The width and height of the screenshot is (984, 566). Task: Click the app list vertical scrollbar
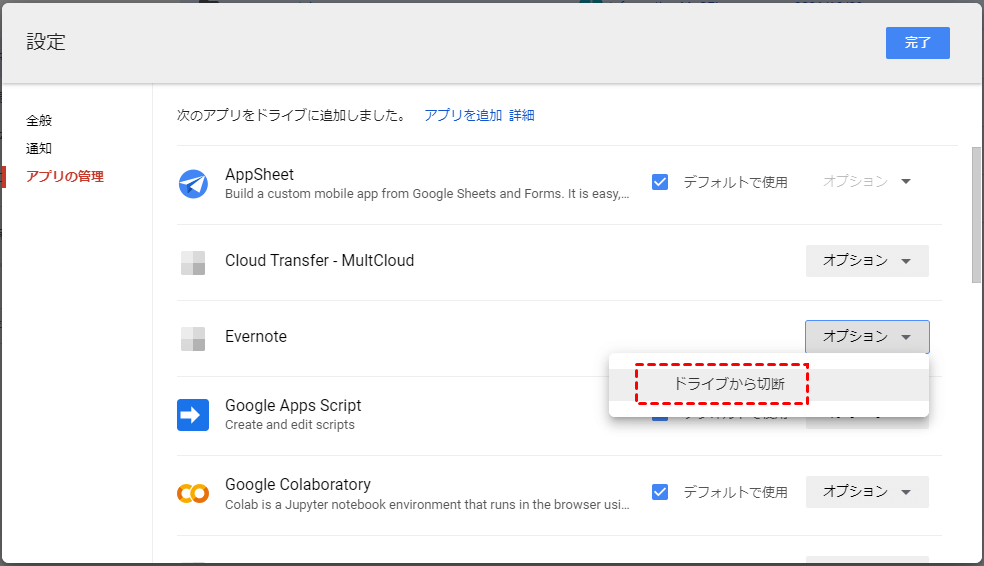point(976,215)
